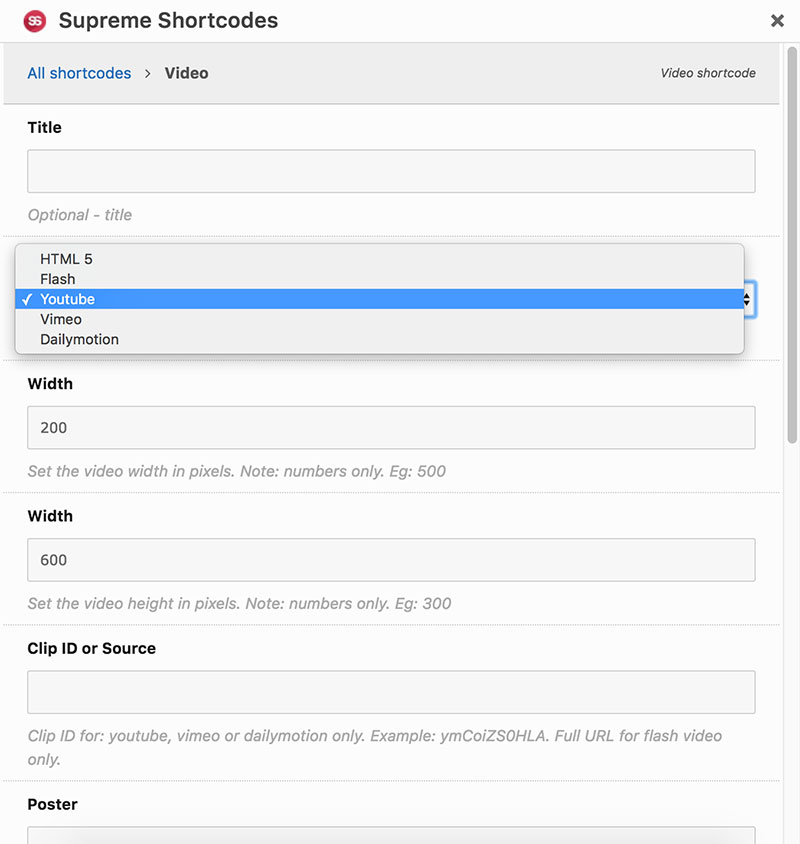800x844 pixels.
Task: Click the Title field label
Action: tap(44, 128)
